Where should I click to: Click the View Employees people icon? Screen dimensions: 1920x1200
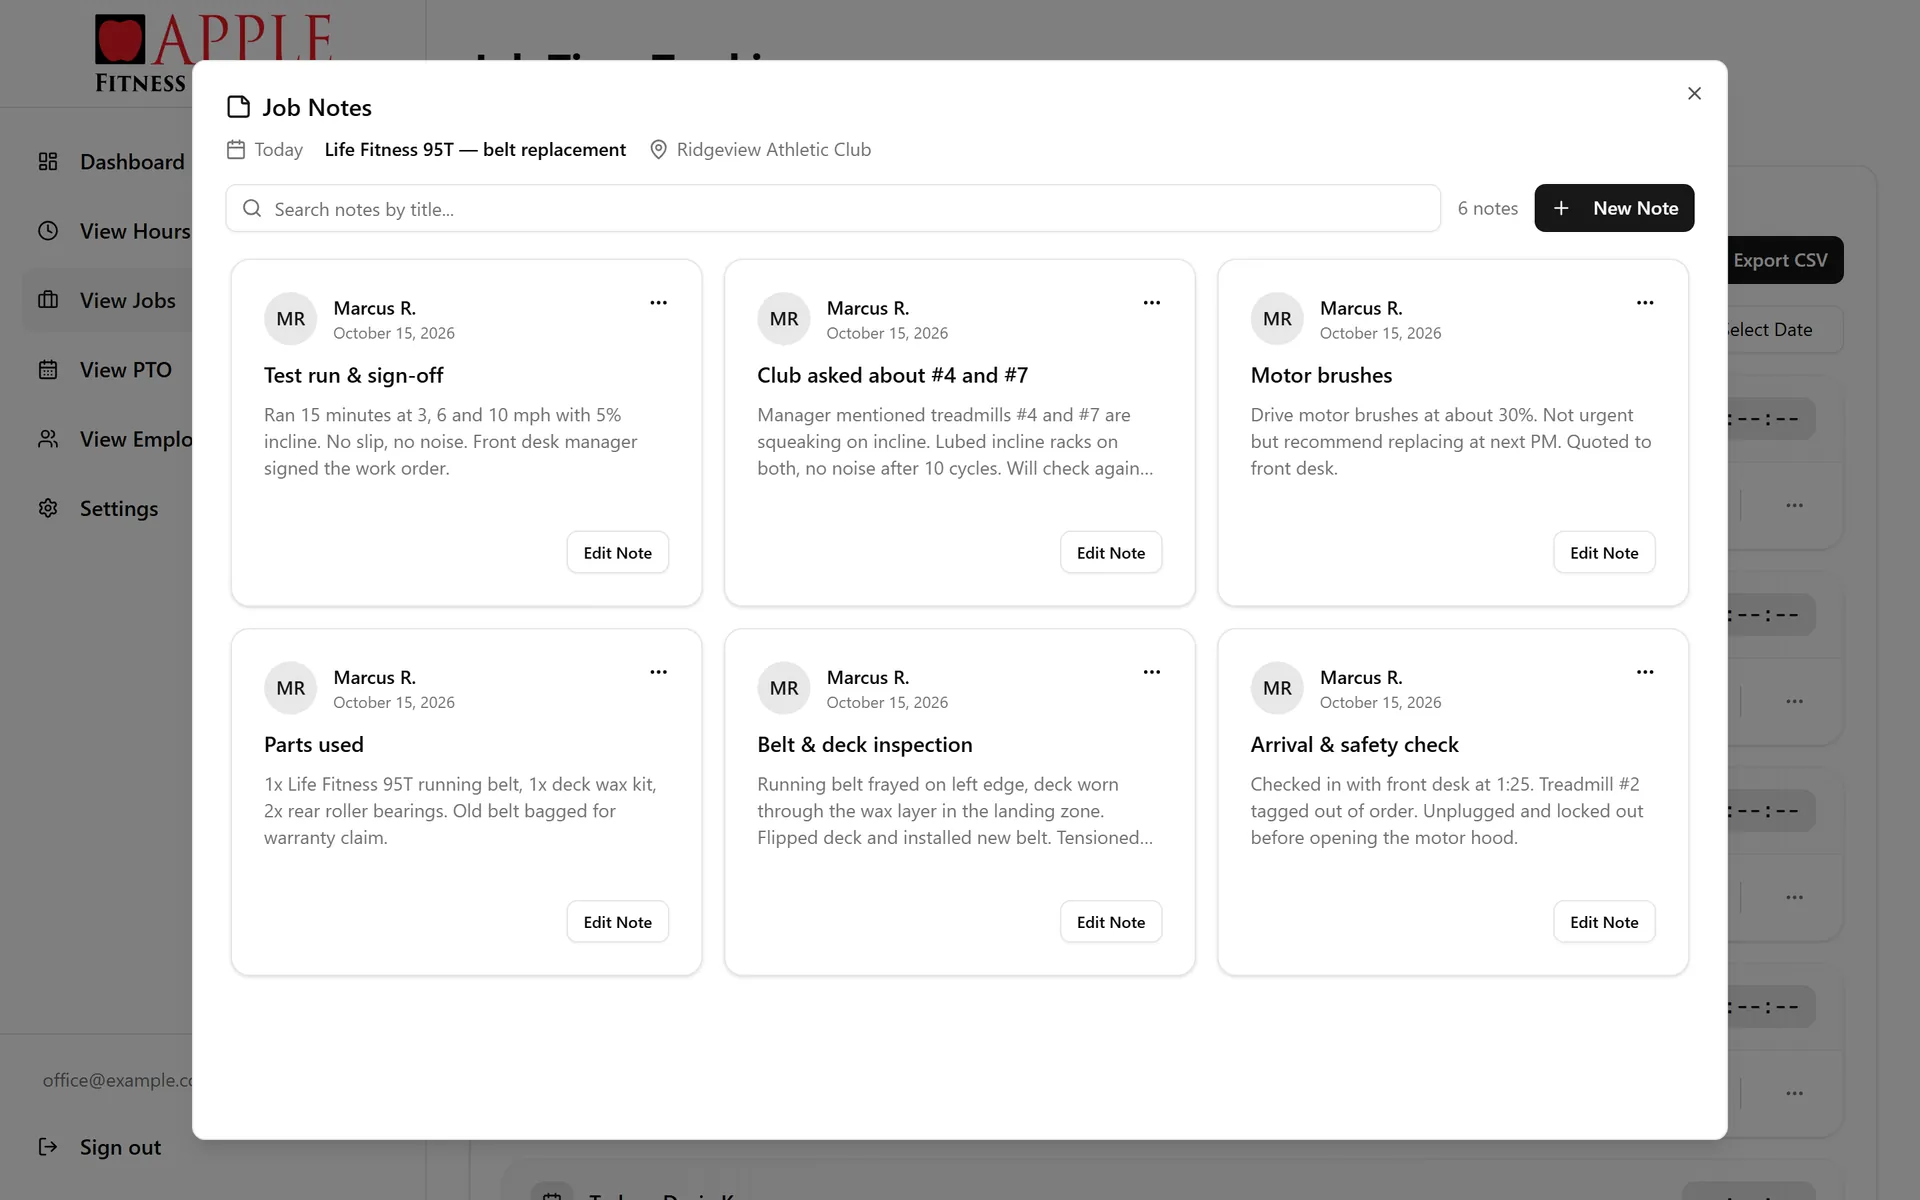click(x=48, y=439)
